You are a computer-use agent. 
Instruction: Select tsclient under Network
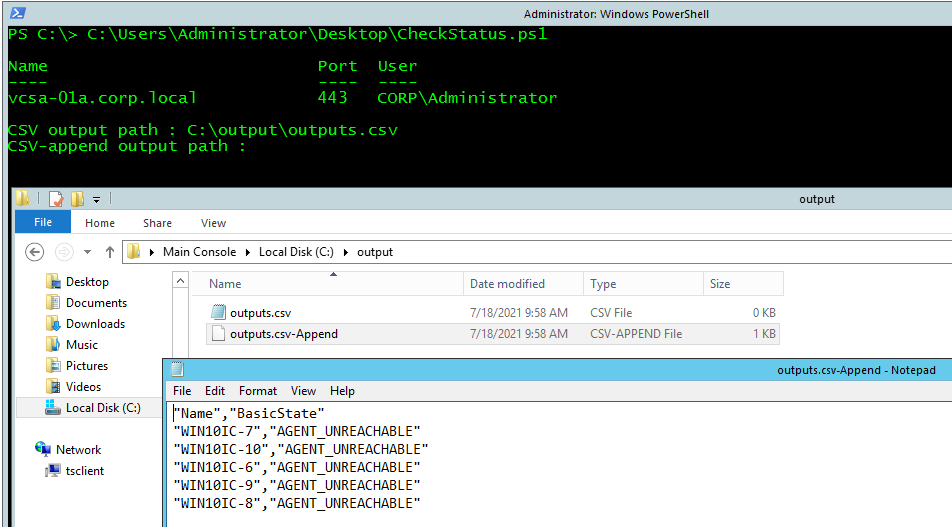coord(84,471)
